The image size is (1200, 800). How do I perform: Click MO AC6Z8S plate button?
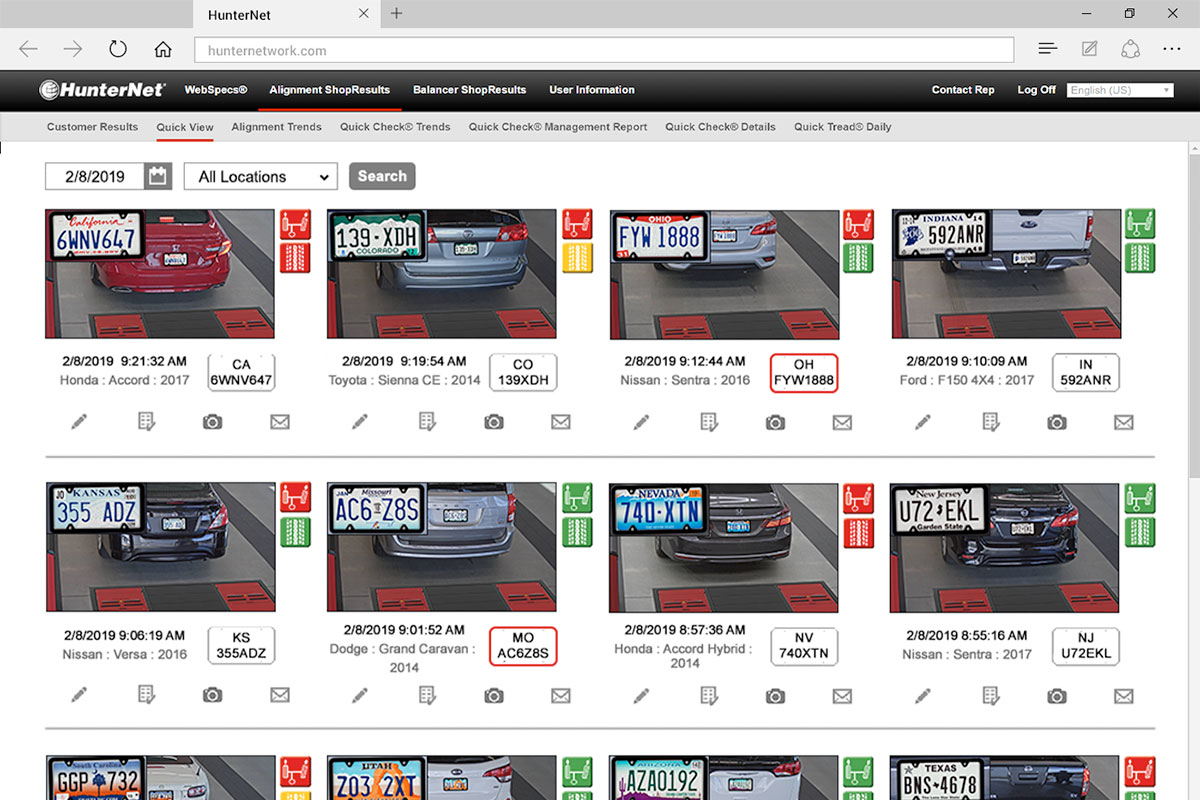523,646
